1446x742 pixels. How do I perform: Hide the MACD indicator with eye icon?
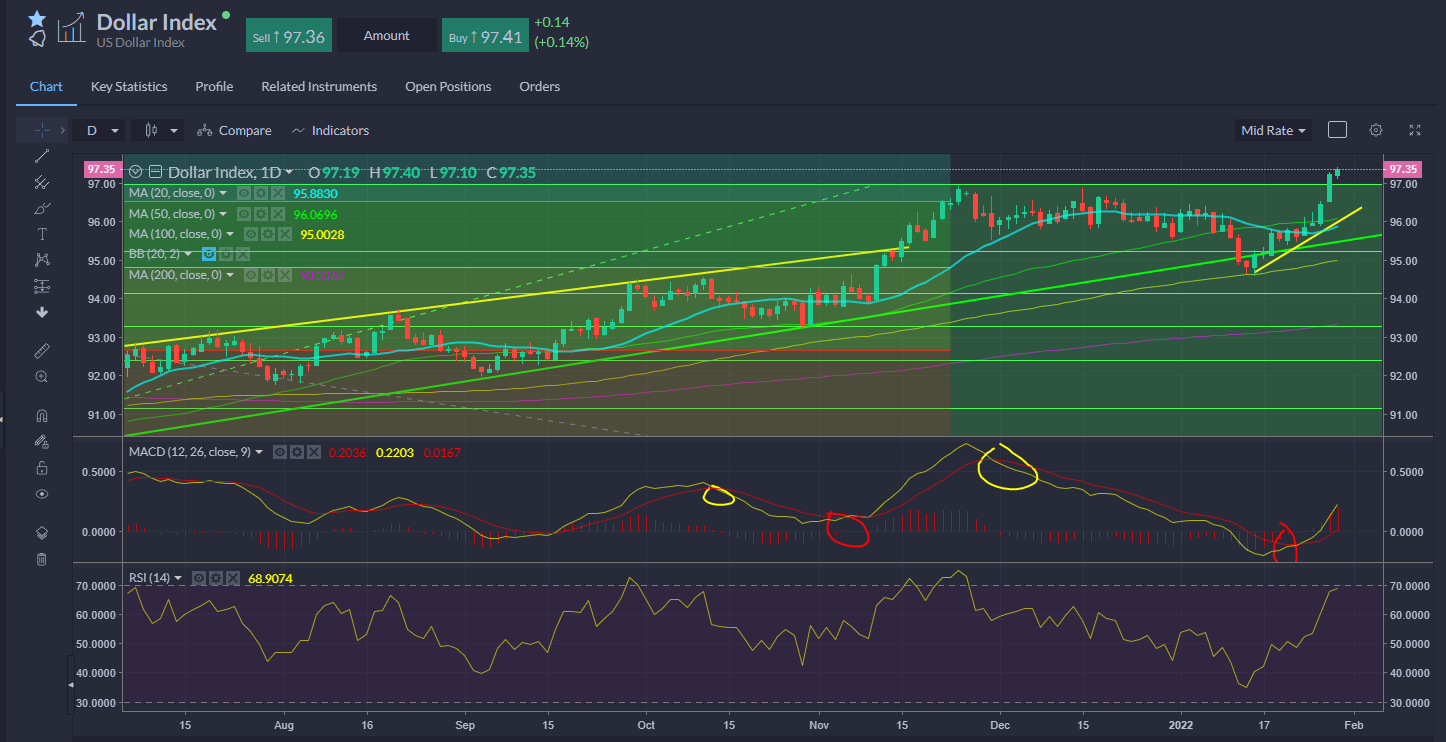coord(281,452)
